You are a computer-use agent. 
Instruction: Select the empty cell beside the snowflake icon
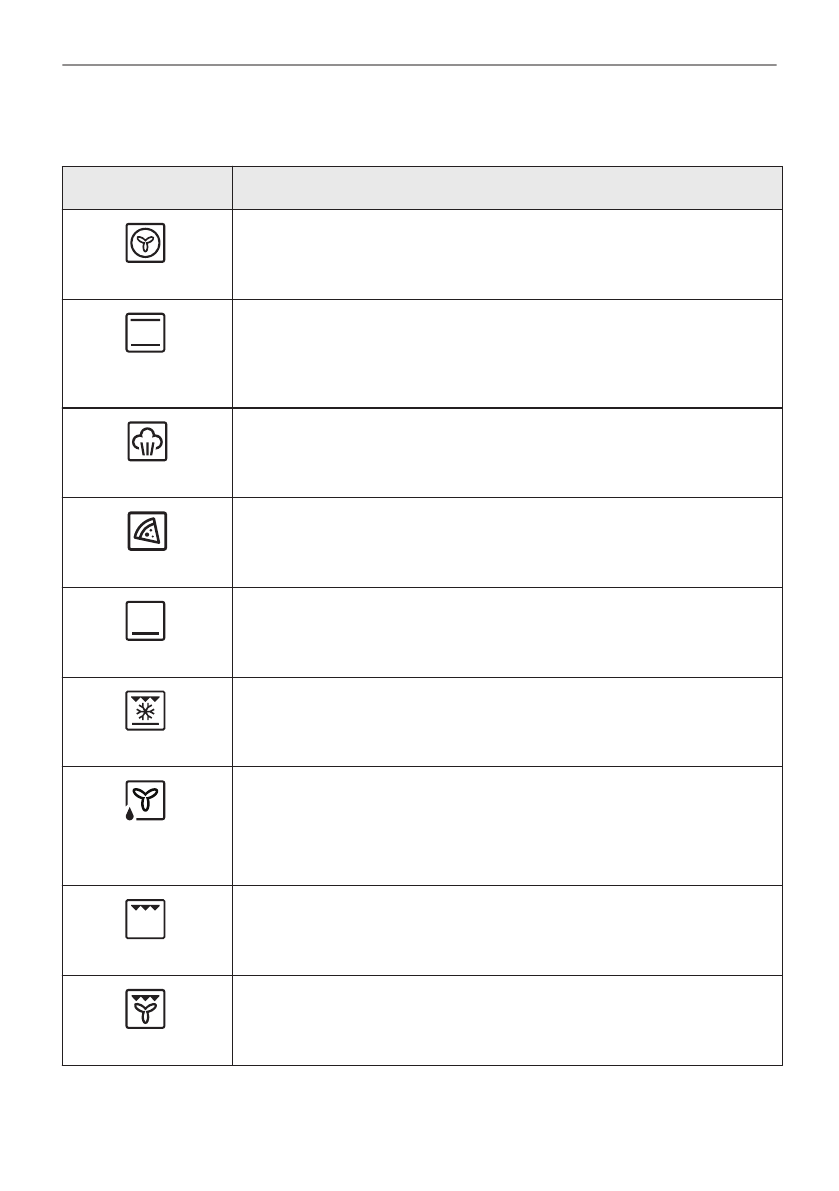coord(506,722)
